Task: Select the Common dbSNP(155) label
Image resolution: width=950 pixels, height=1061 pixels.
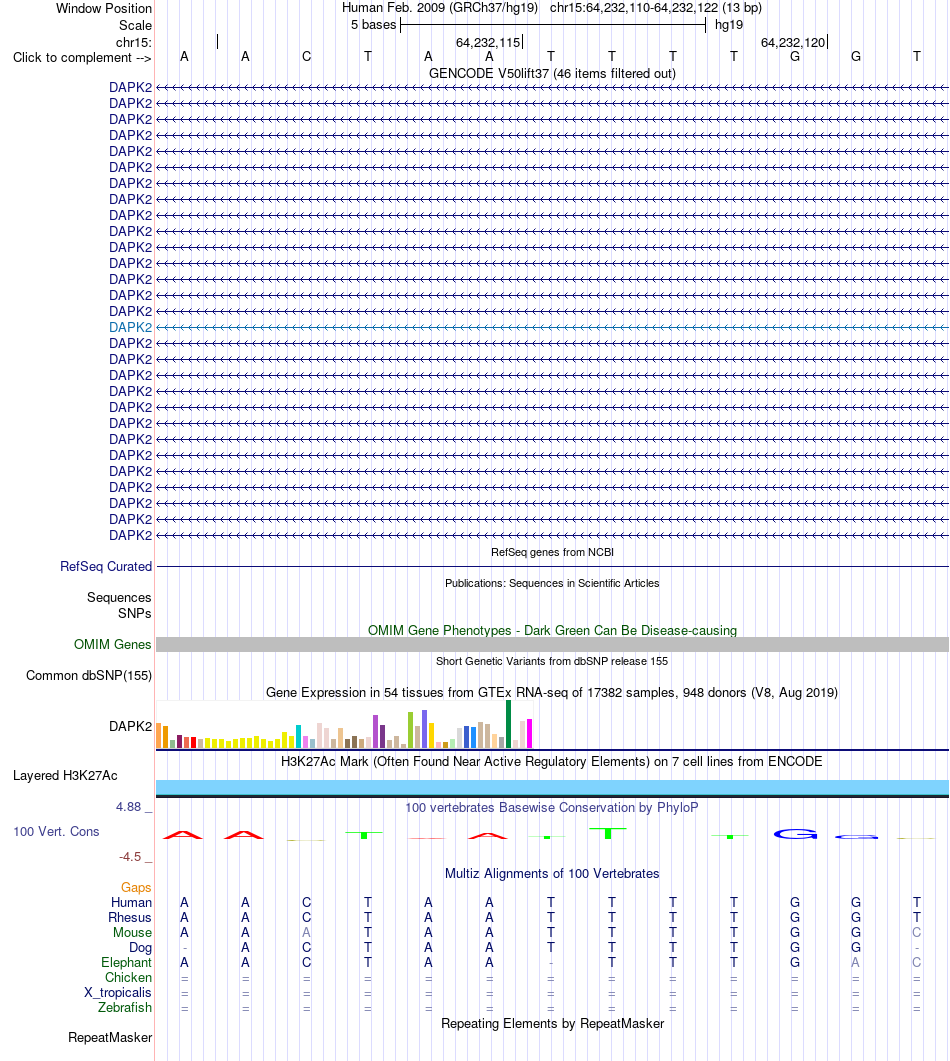Action: 89,675
